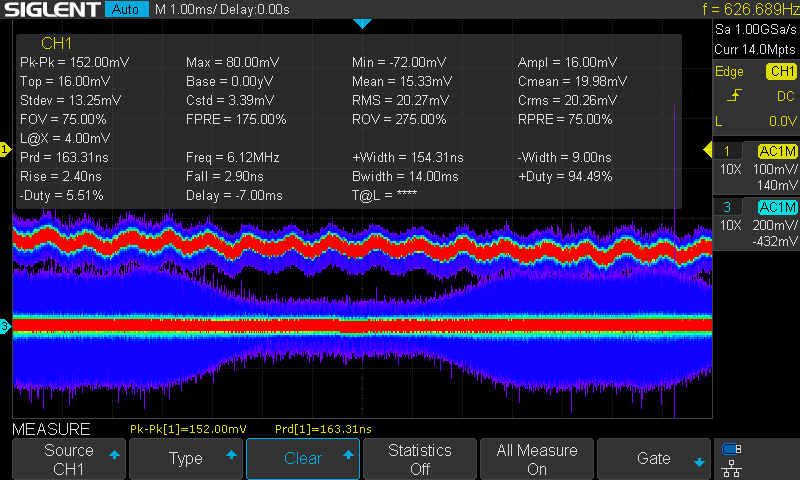
Task: Select the yellow CH1 trigger source badge
Action: (782, 71)
